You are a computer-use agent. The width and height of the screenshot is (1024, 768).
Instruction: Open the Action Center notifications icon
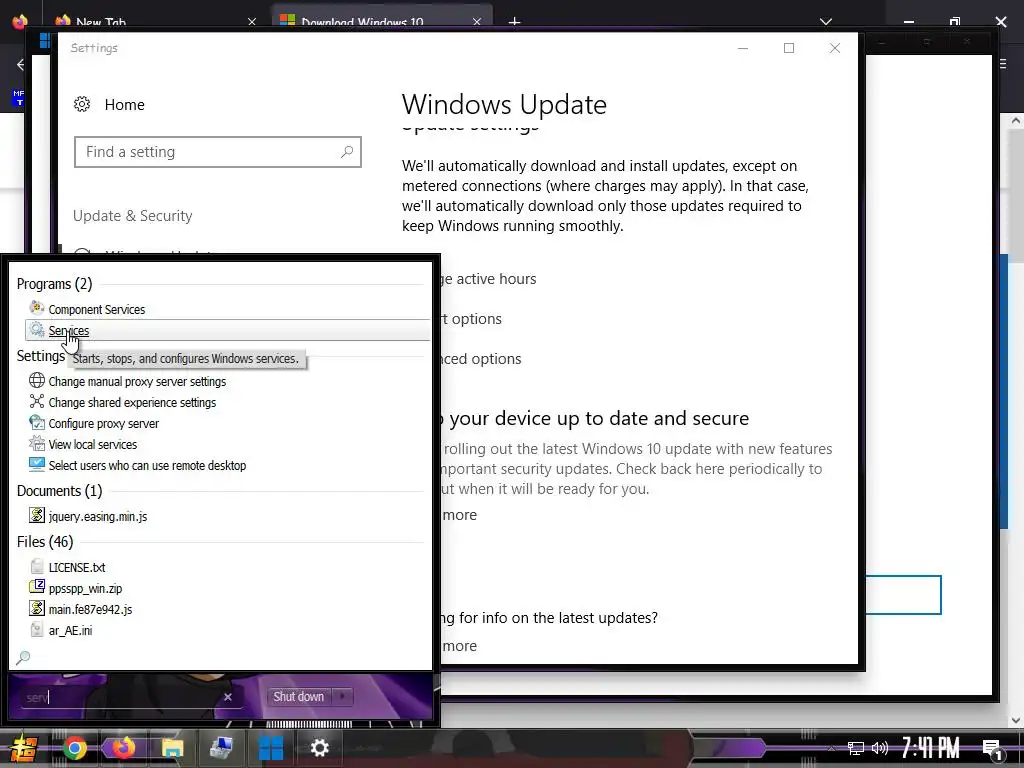coord(993,748)
